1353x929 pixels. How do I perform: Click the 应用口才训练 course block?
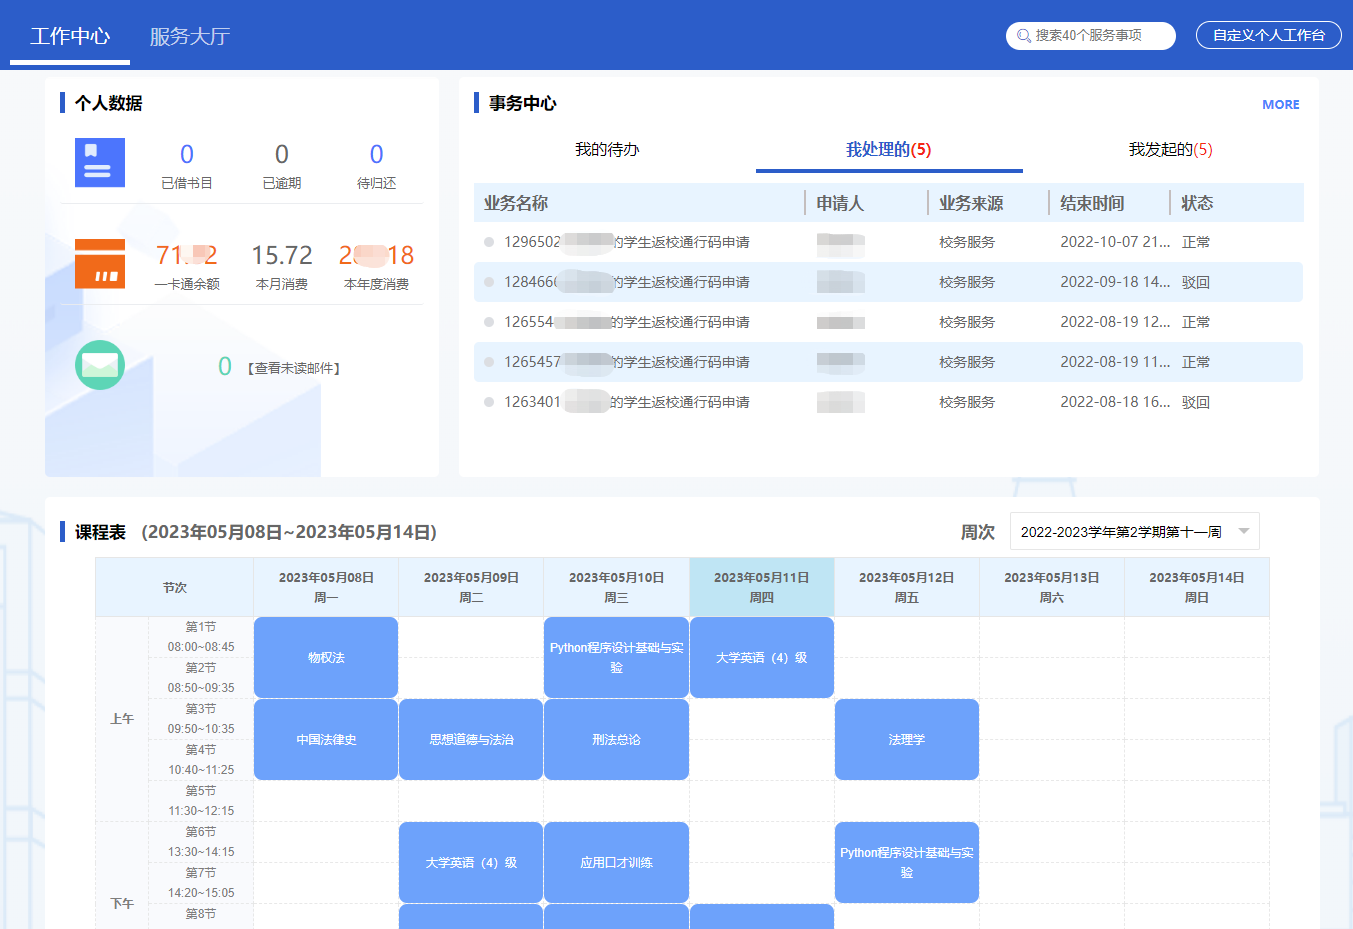click(x=616, y=862)
